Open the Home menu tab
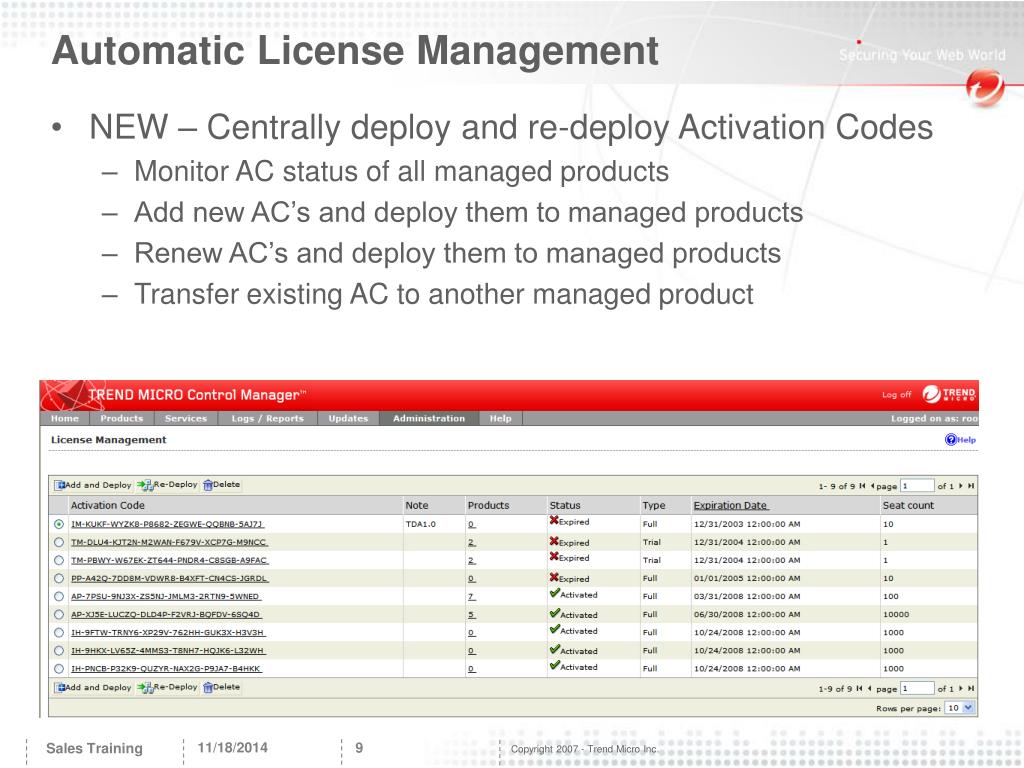1024x768 pixels. [x=65, y=419]
